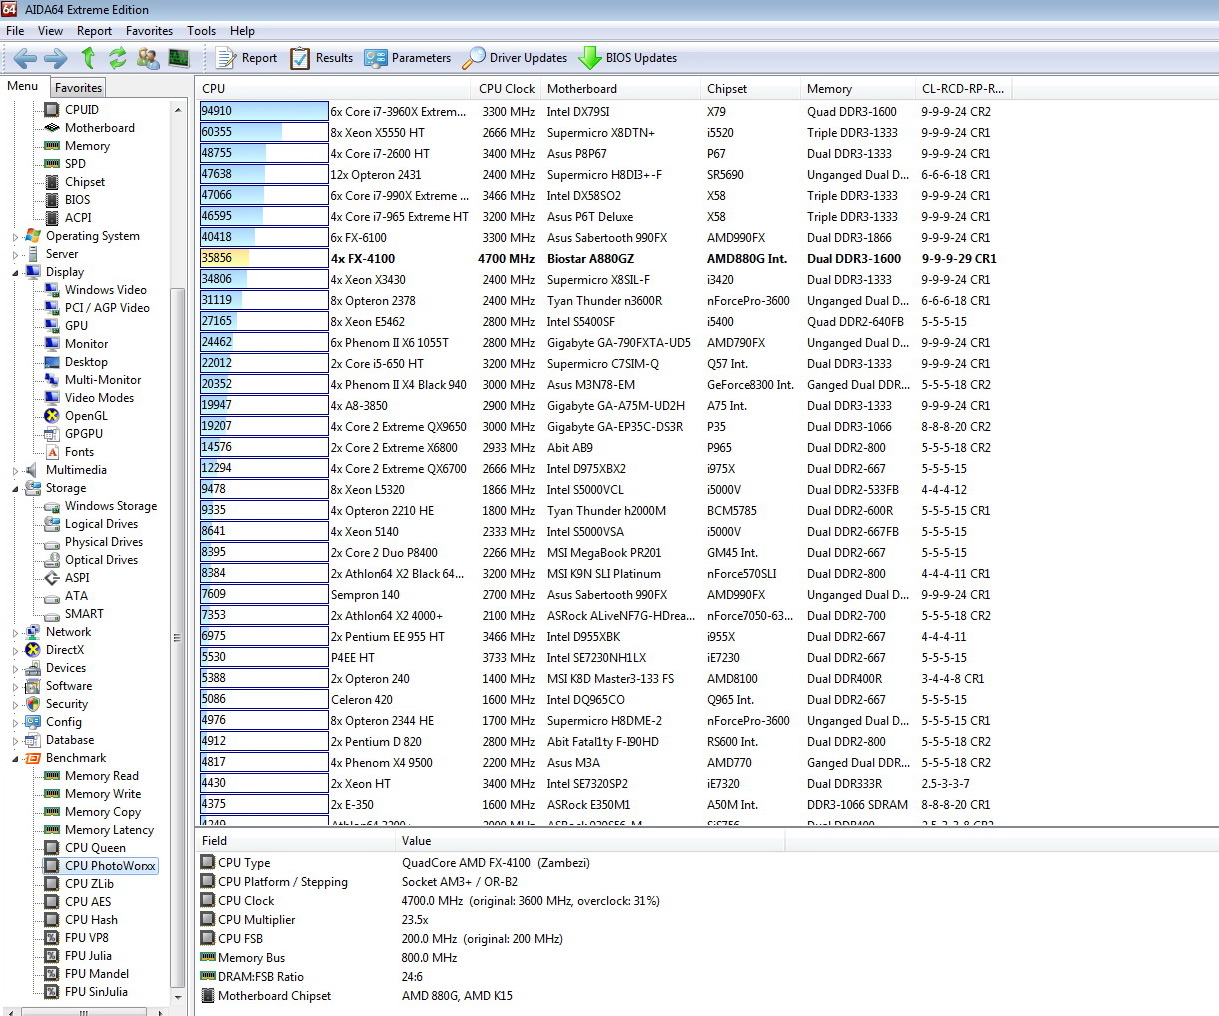Click the tree scrollbar up arrow
1219x1016 pixels.
pyautogui.click(x=178, y=110)
